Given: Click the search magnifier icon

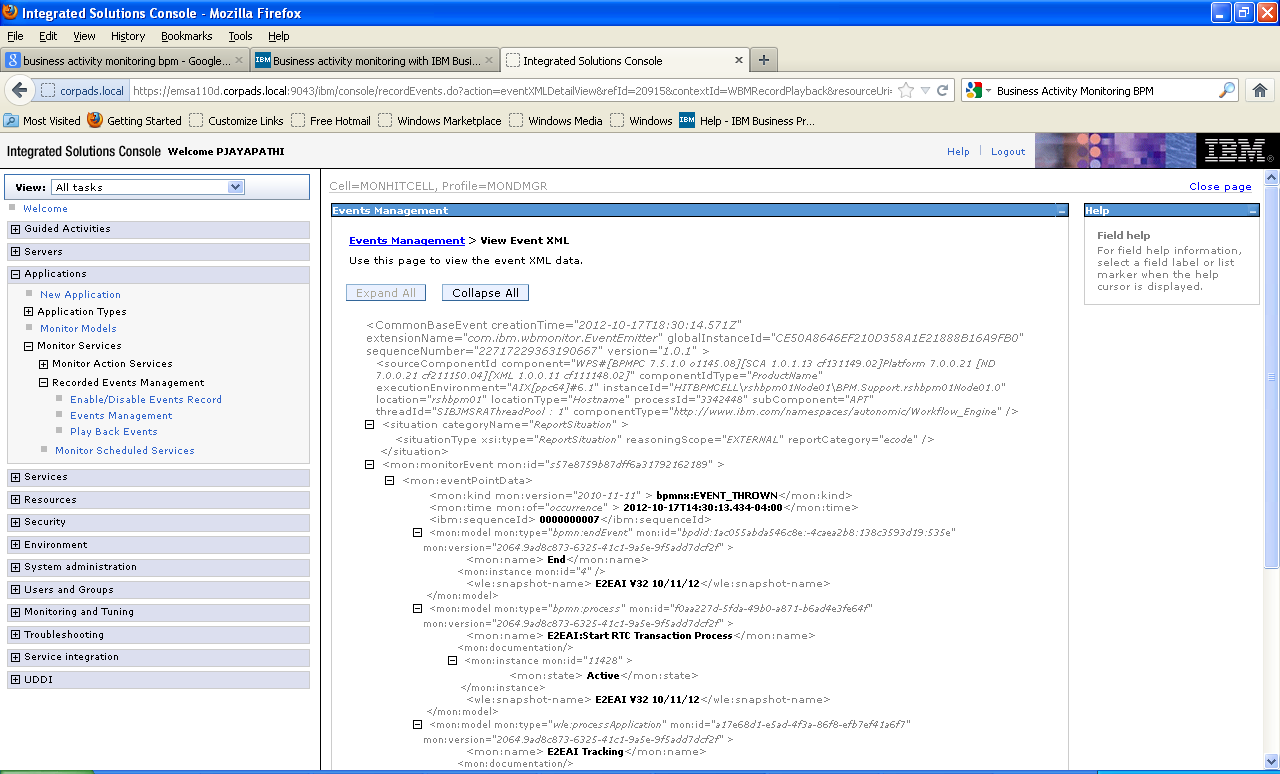Looking at the screenshot, I should [x=1227, y=90].
